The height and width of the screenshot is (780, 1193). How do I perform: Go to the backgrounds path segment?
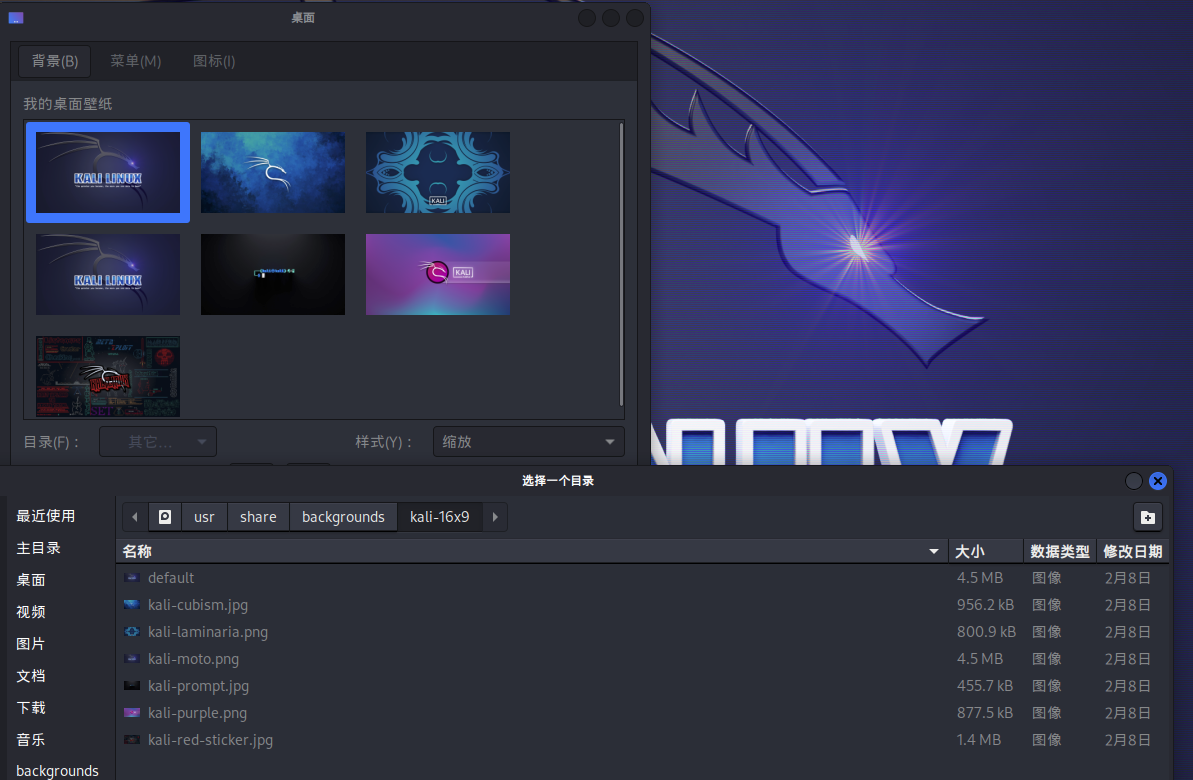tap(343, 517)
